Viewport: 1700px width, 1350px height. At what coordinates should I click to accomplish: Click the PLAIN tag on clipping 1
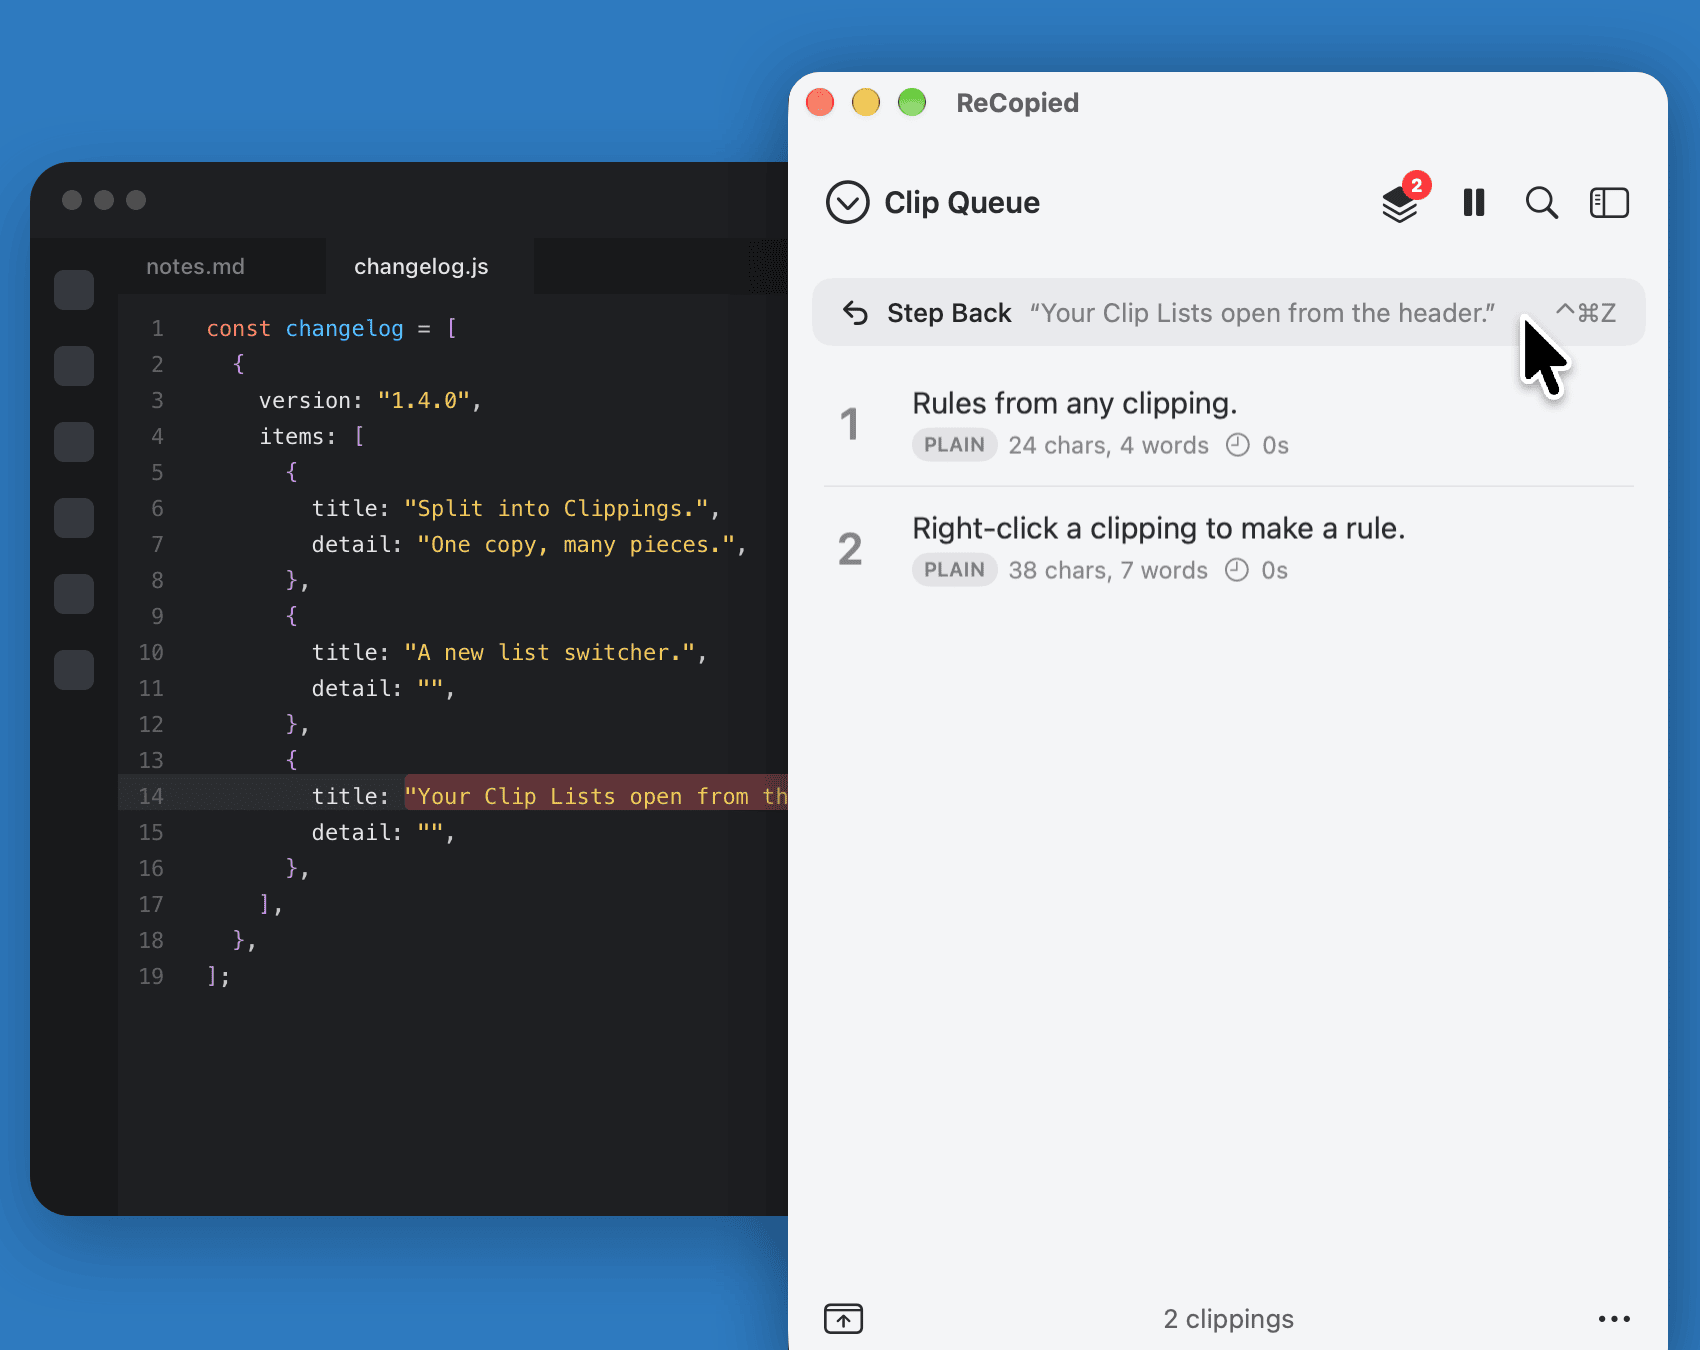[x=954, y=445]
